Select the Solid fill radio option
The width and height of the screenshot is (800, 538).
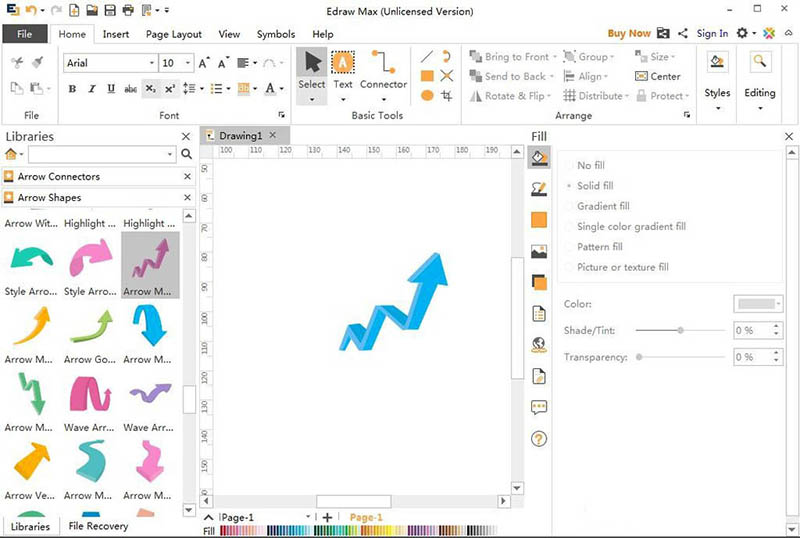570,186
